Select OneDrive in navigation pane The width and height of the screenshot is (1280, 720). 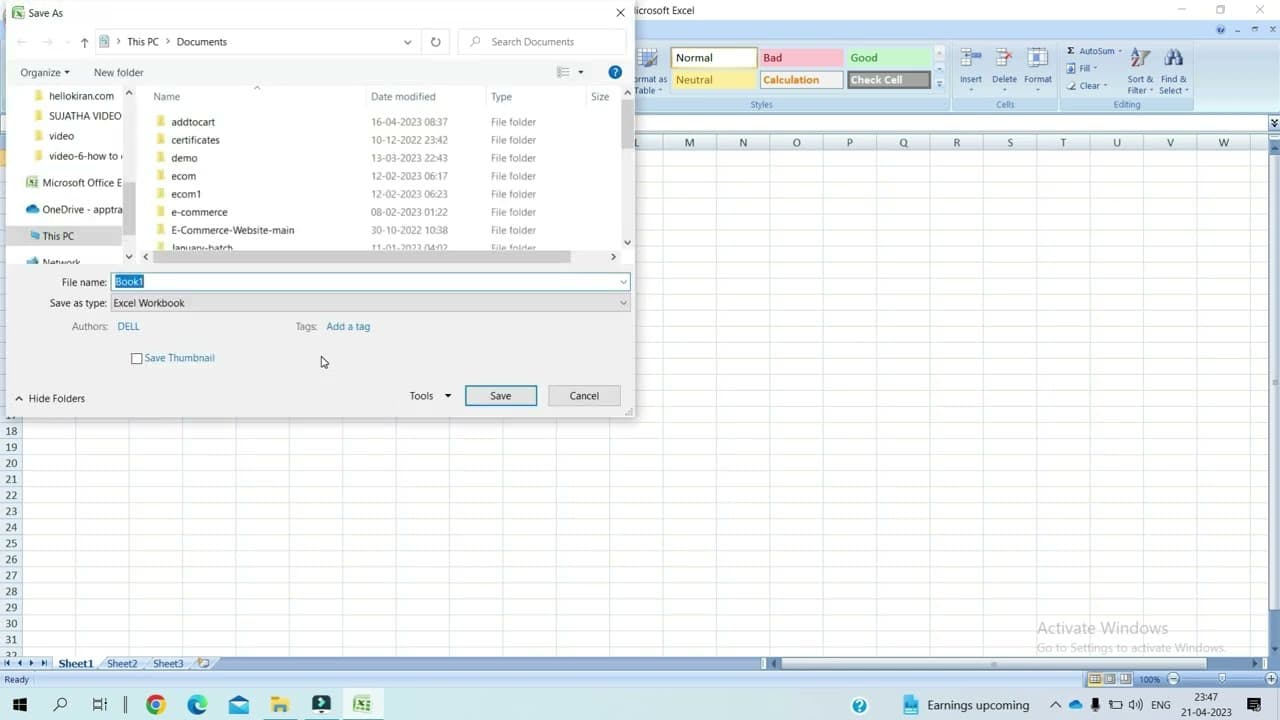(x=73, y=210)
